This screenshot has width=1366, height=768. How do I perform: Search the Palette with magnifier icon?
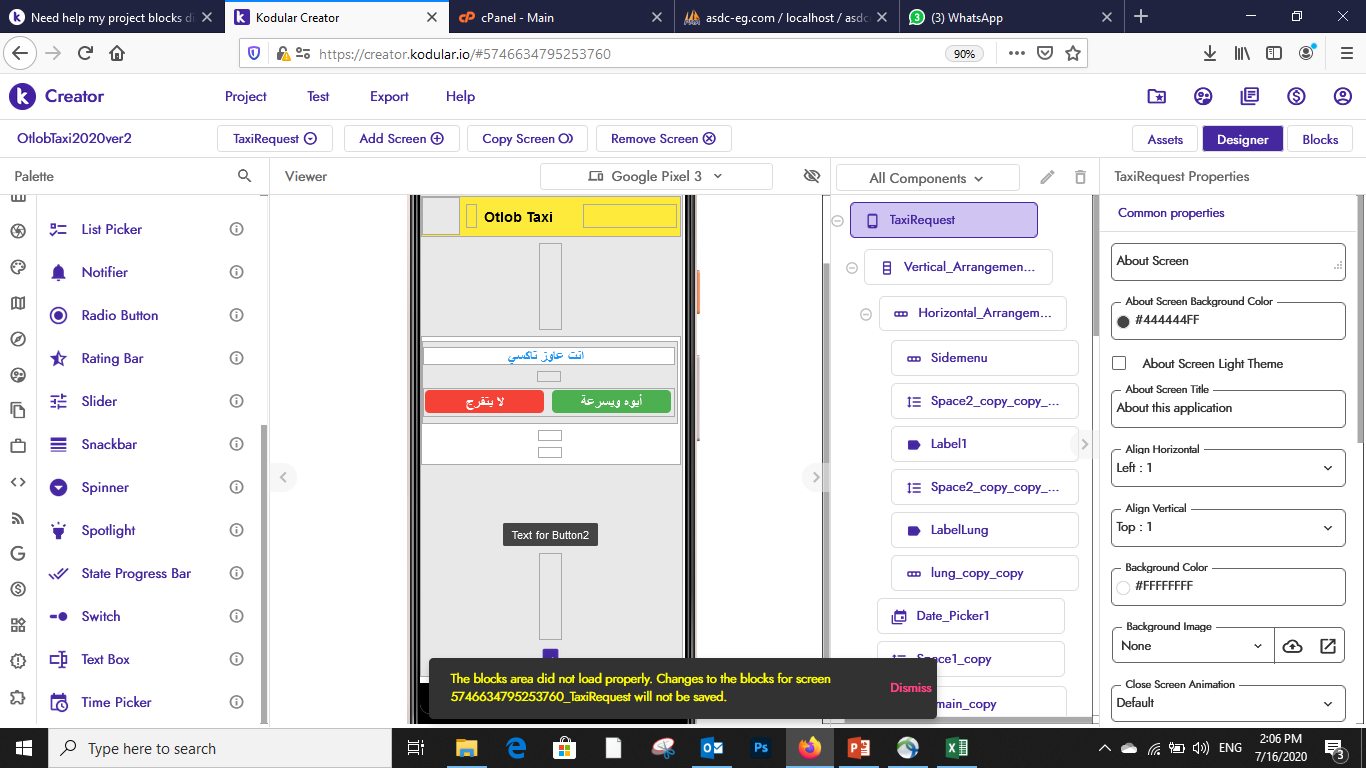pos(244,176)
